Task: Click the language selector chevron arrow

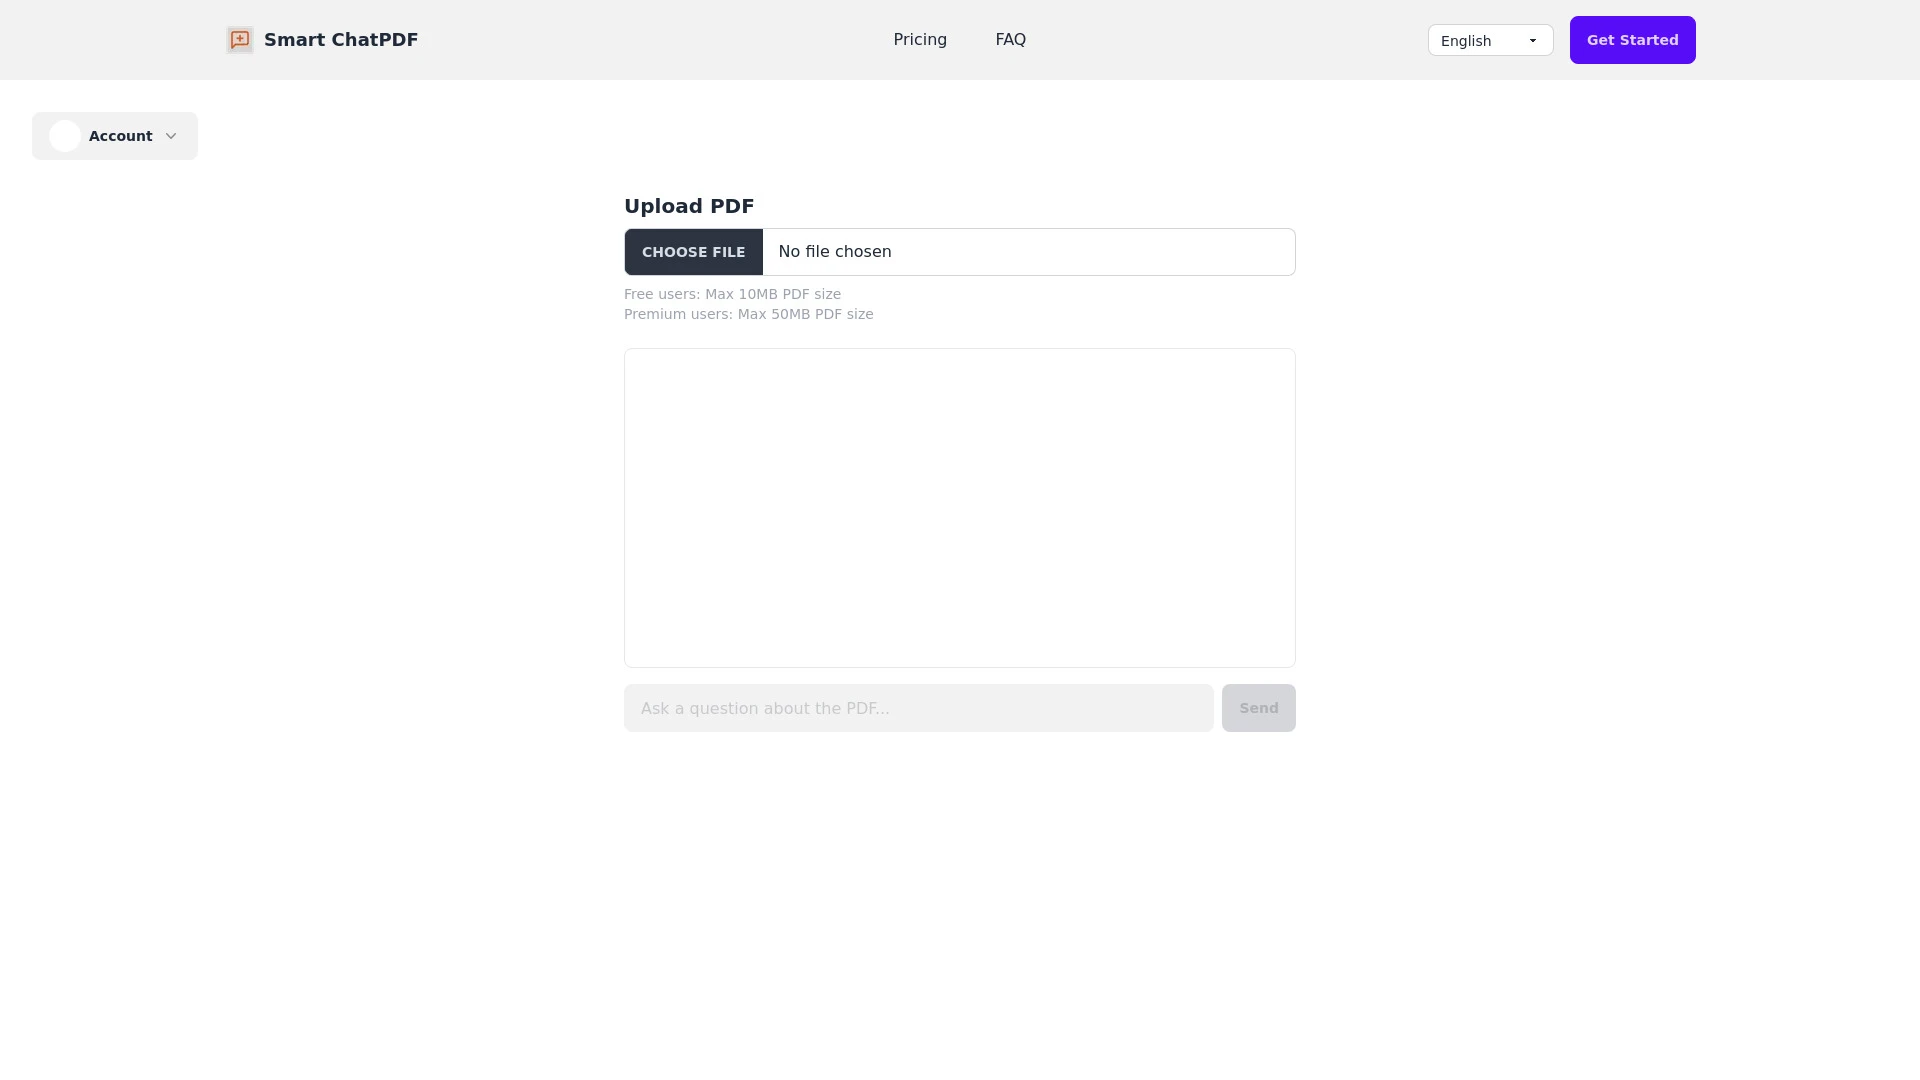Action: [1534, 41]
